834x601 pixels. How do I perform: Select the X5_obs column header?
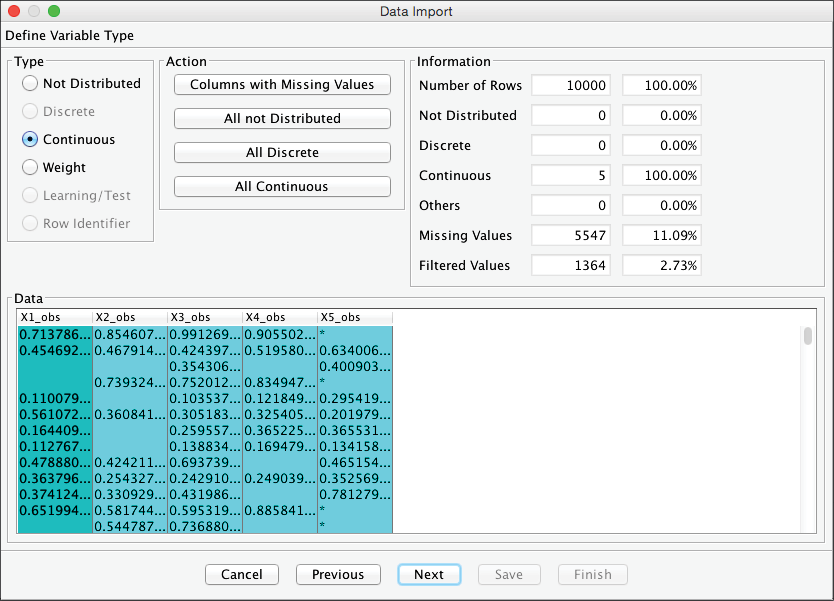355,318
